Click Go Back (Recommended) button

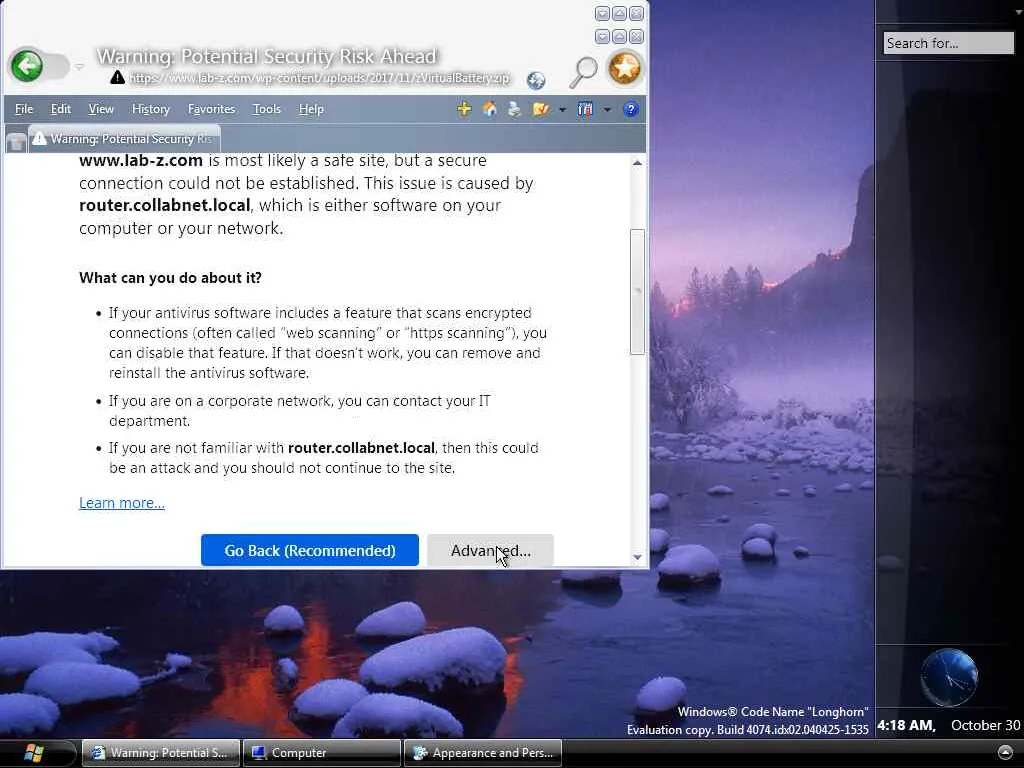[x=310, y=551]
